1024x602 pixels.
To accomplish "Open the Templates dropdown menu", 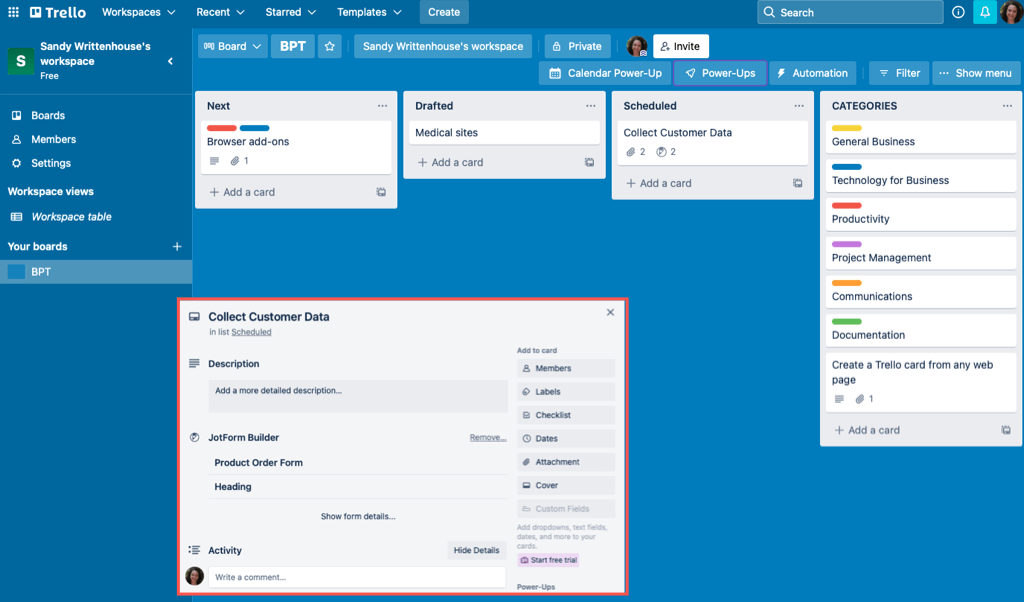I will click(x=369, y=12).
